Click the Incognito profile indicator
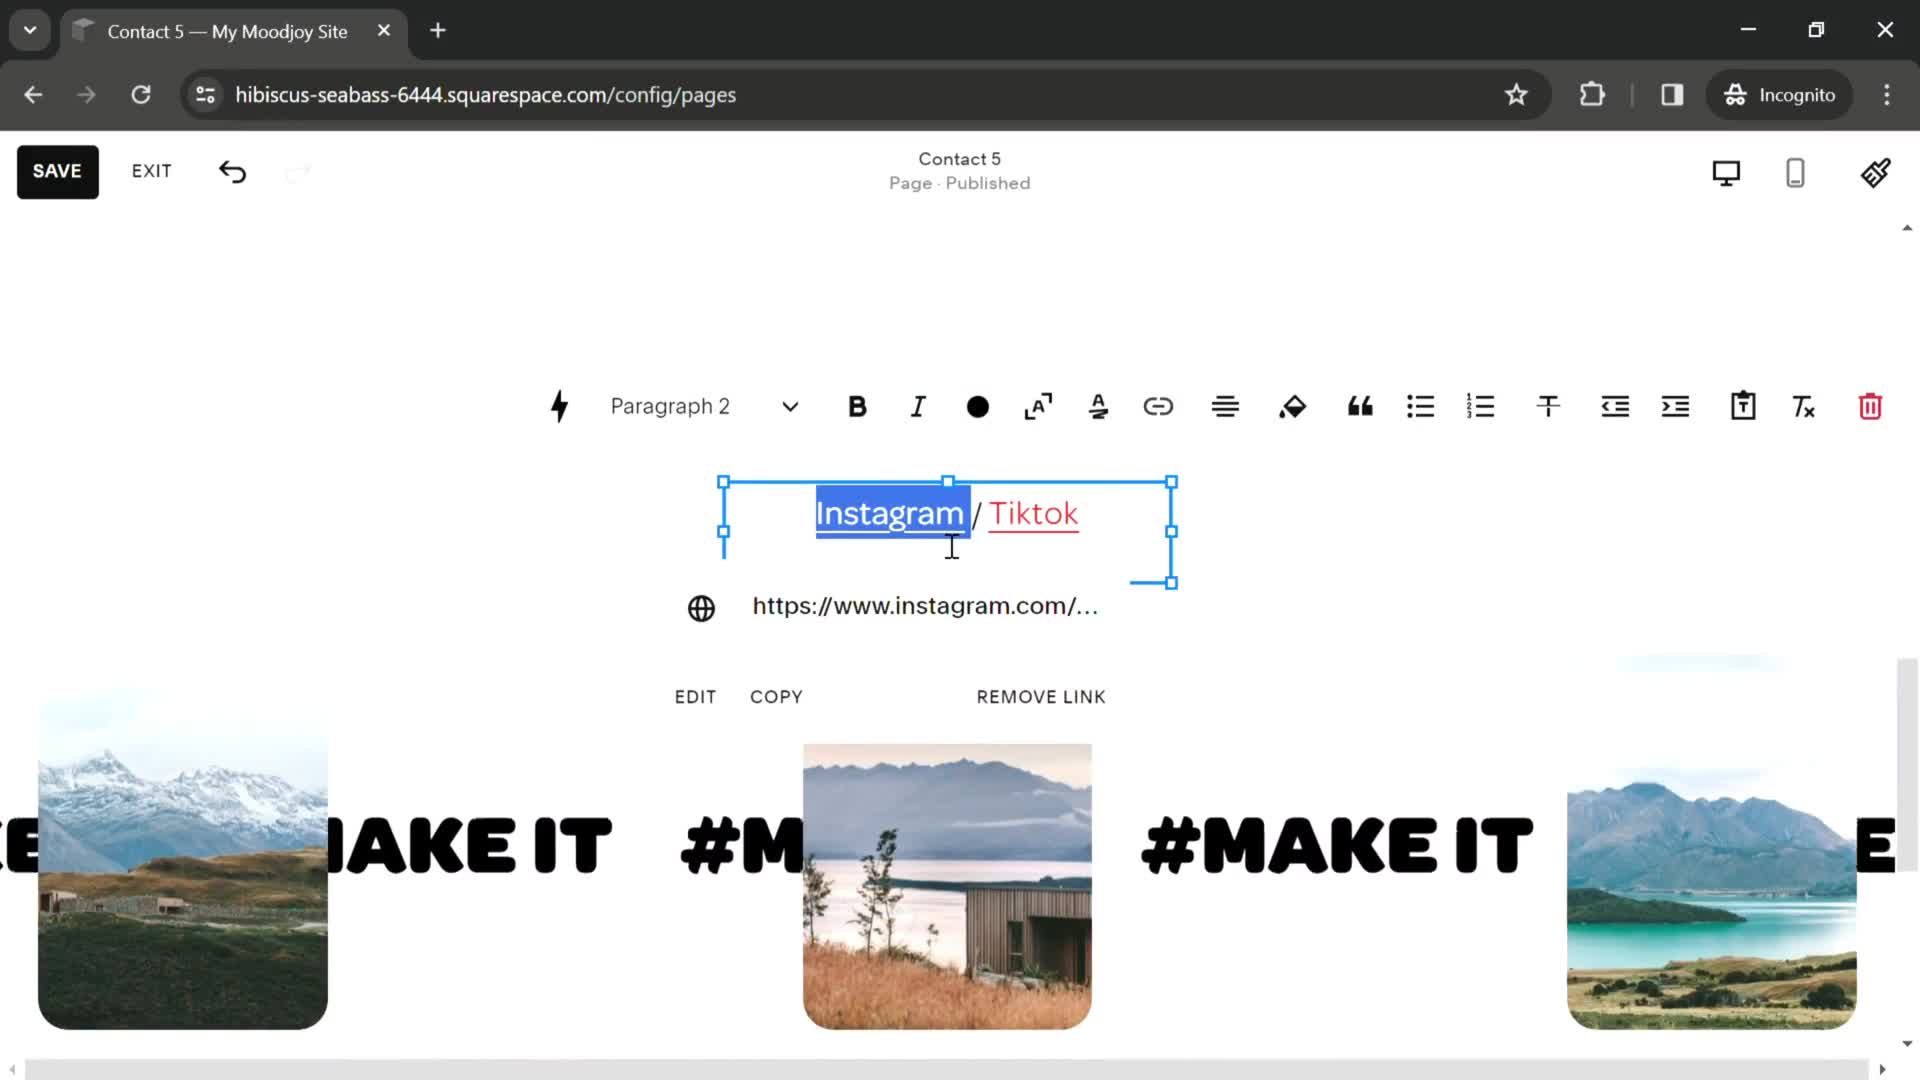 (1780, 95)
